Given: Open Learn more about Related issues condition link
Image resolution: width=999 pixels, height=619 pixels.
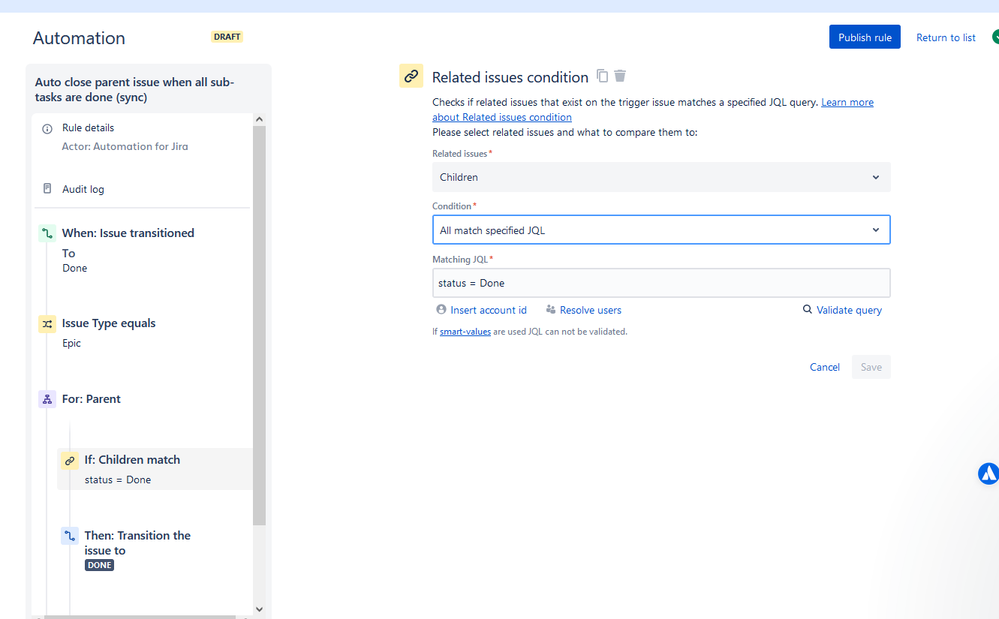Looking at the screenshot, I should pos(847,103).
